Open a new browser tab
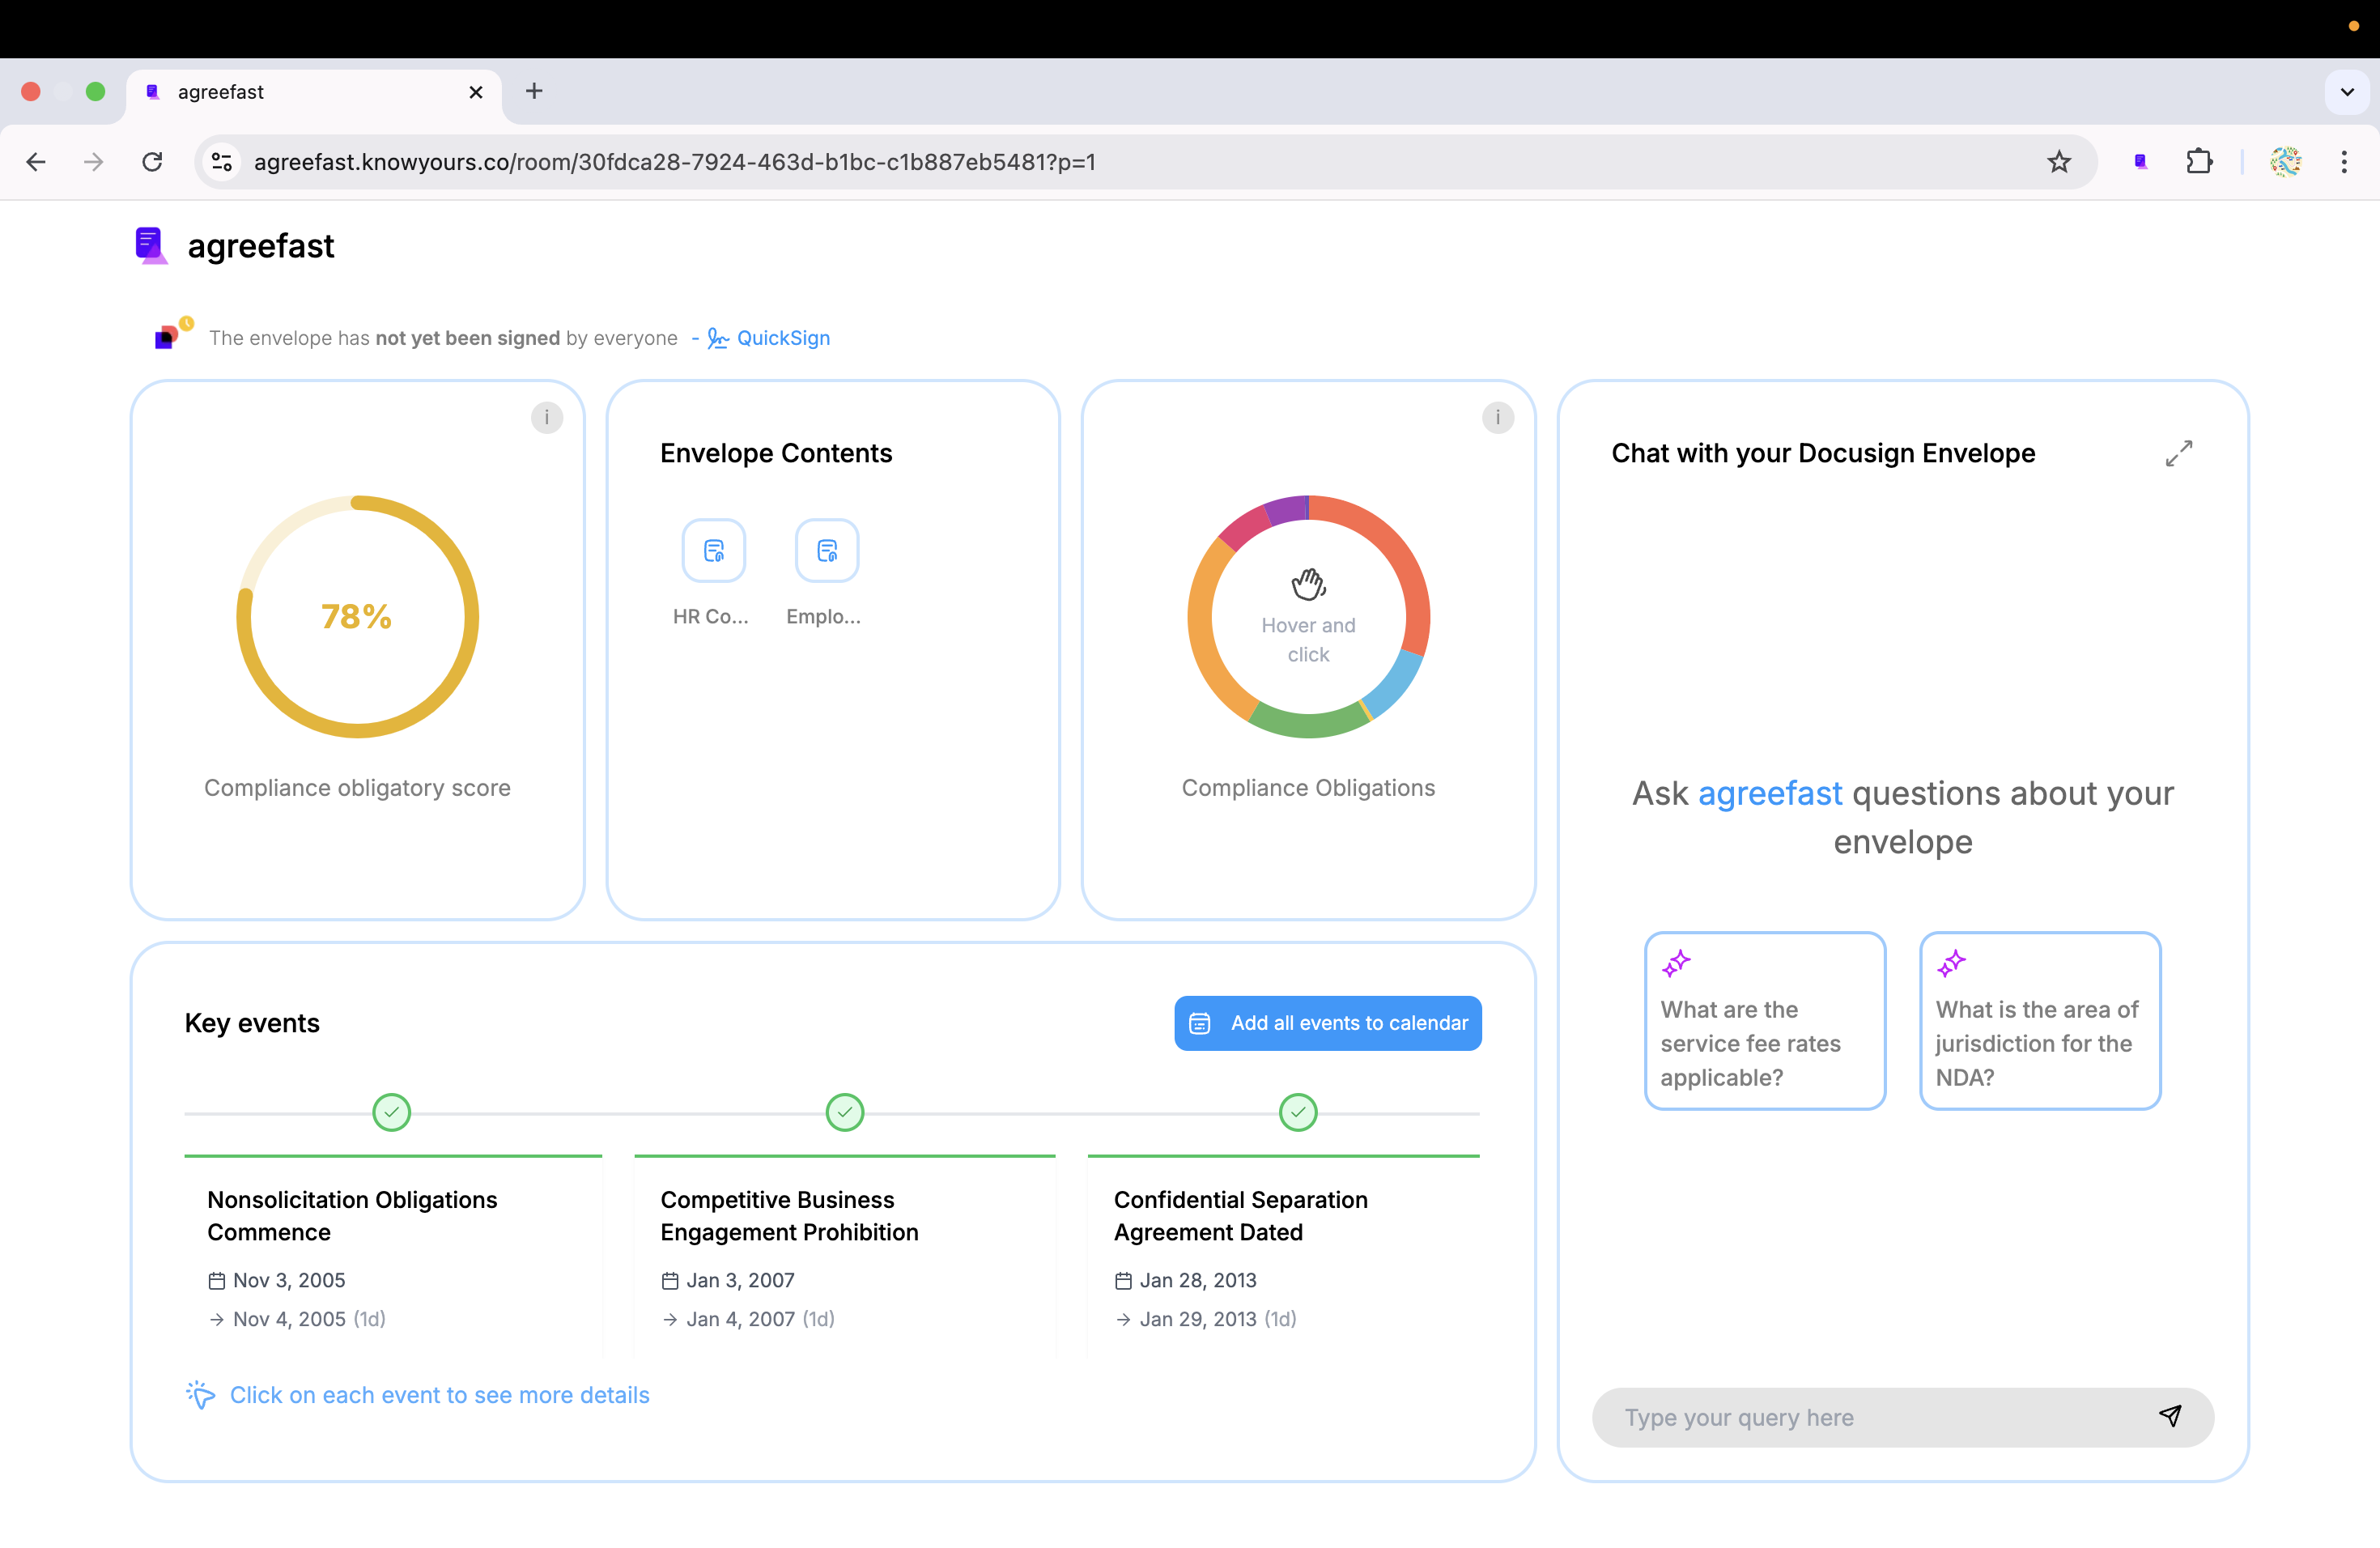2380x1548 pixels. 534,92
